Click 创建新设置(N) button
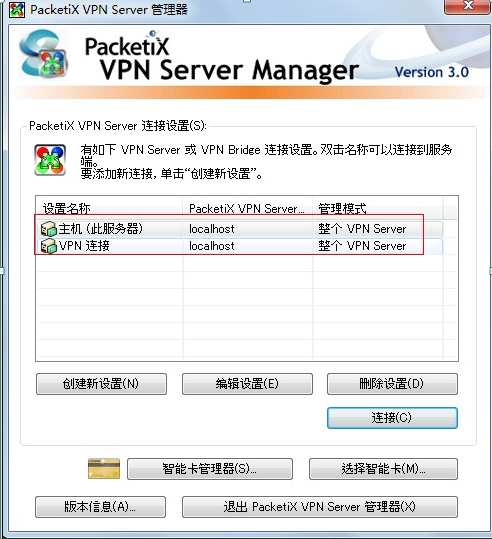The width and height of the screenshot is (492, 539). (x=101, y=384)
